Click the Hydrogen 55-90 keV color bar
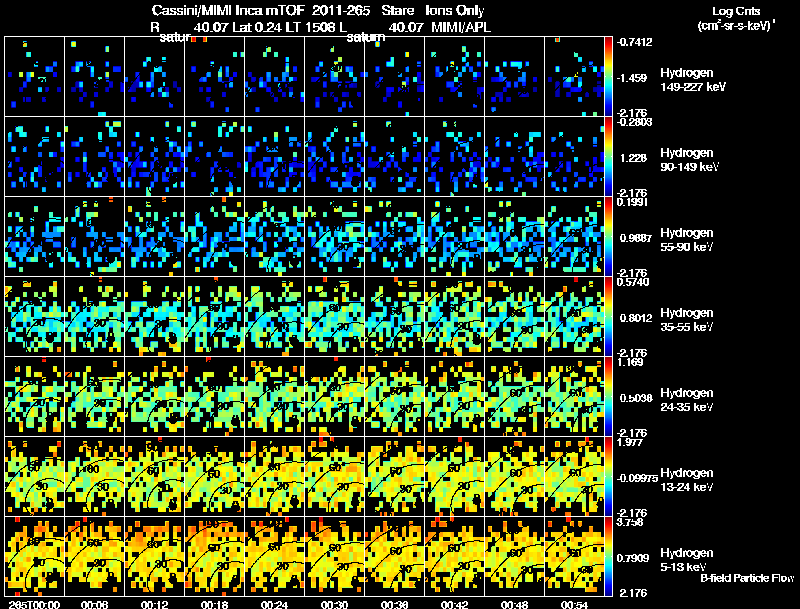 608,237
